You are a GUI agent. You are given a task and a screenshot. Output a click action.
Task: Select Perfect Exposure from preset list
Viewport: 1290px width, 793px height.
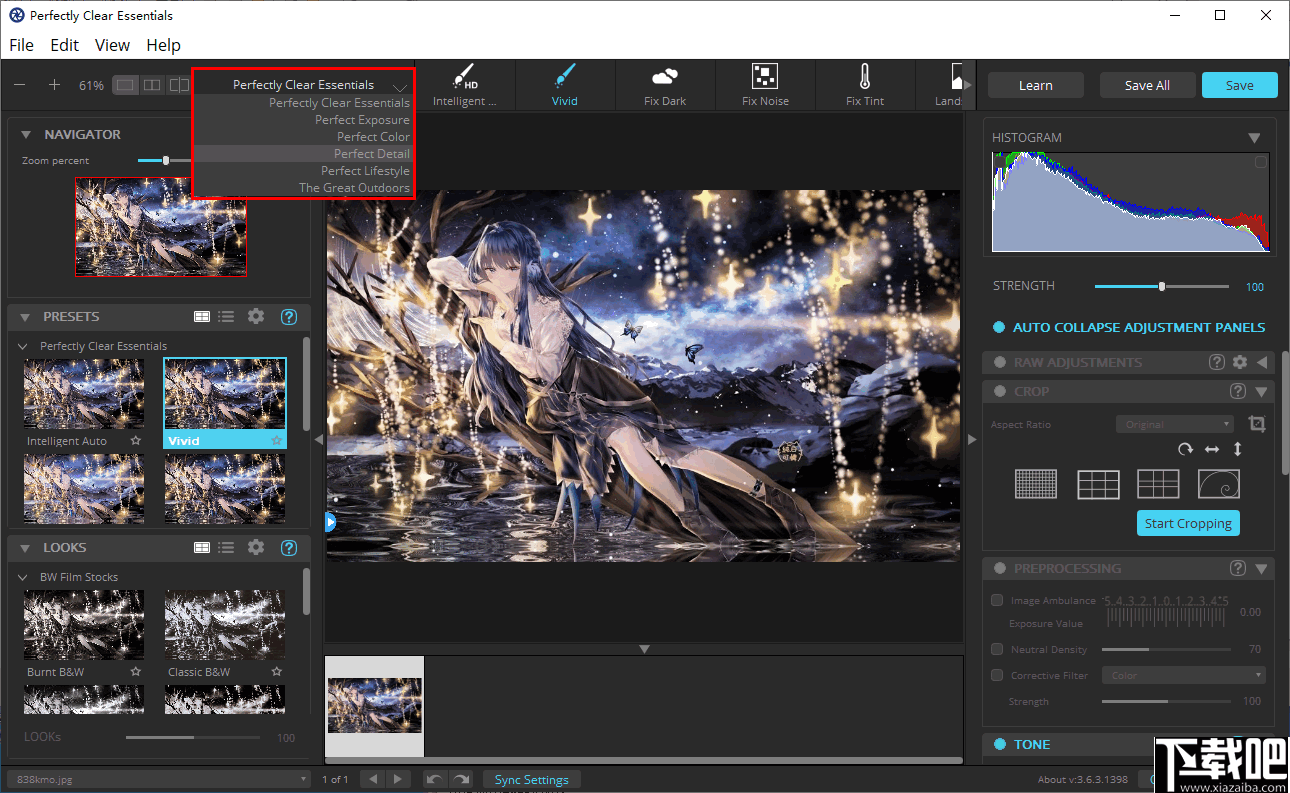point(362,119)
